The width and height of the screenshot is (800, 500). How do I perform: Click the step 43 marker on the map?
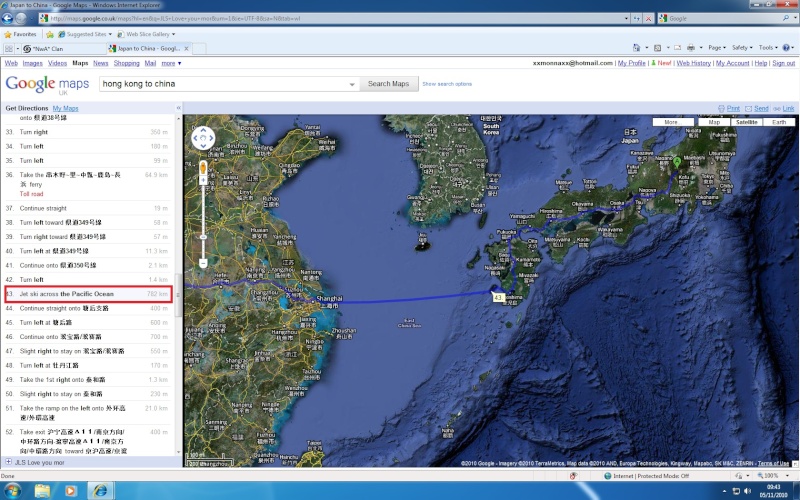498,297
